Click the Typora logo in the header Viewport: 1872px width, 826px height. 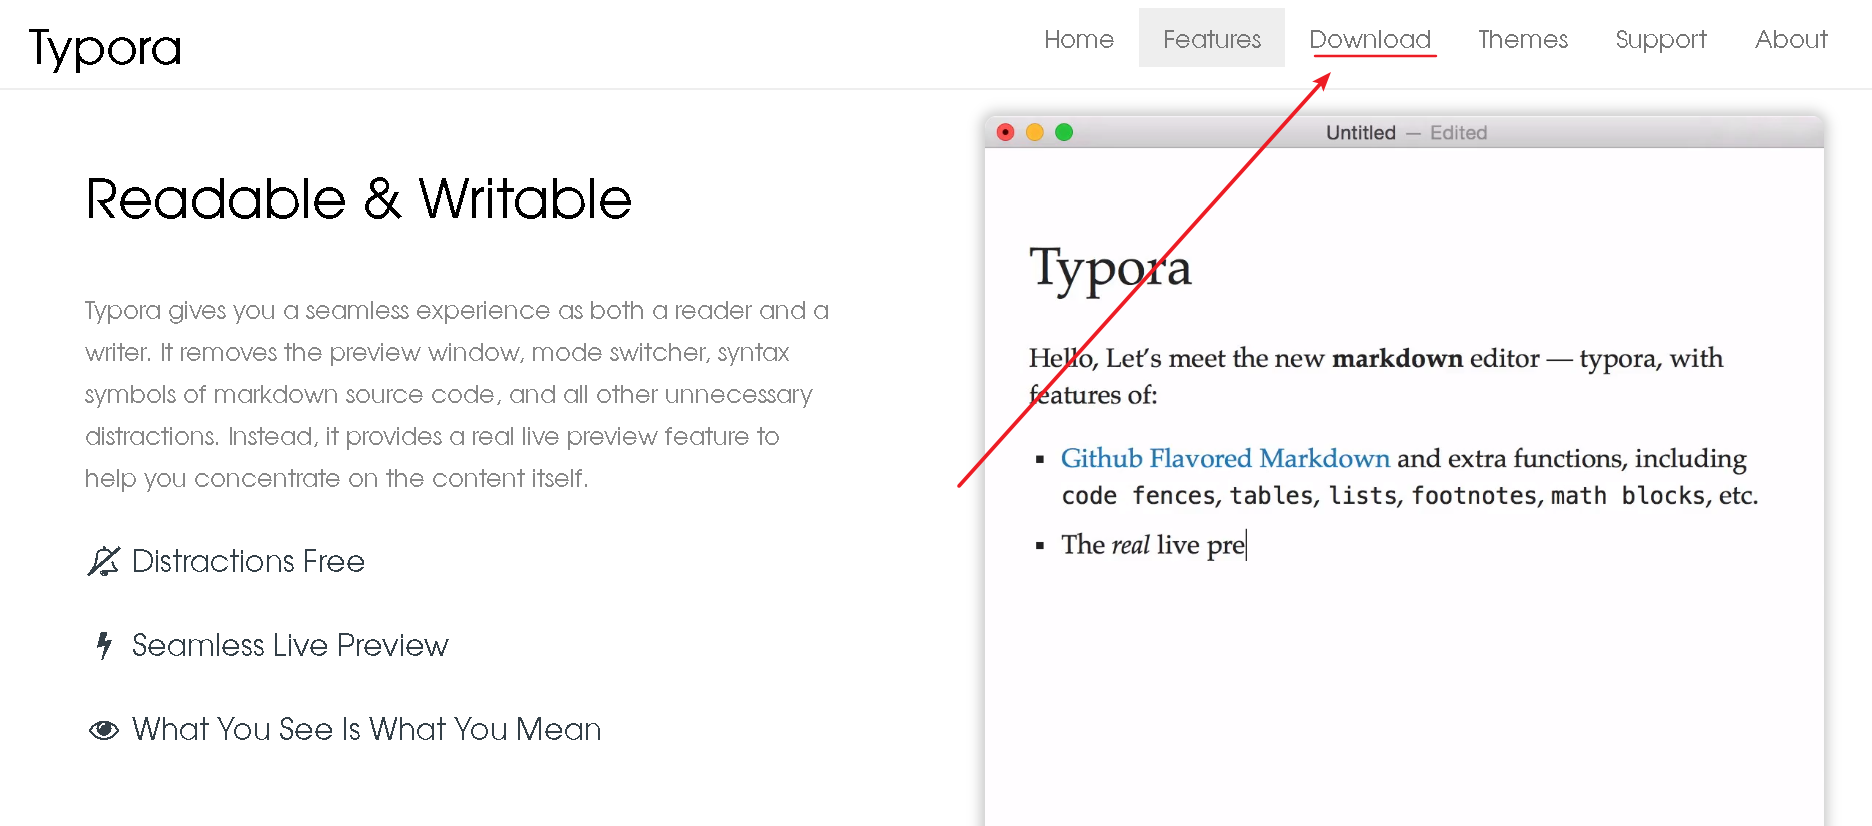[105, 47]
